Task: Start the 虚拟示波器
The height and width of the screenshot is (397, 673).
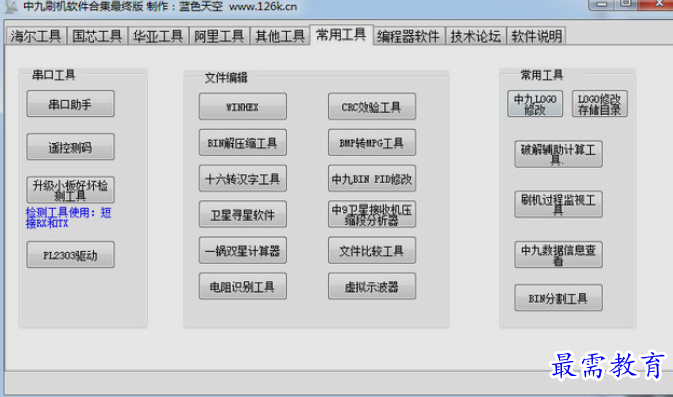Action: tap(372, 286)
